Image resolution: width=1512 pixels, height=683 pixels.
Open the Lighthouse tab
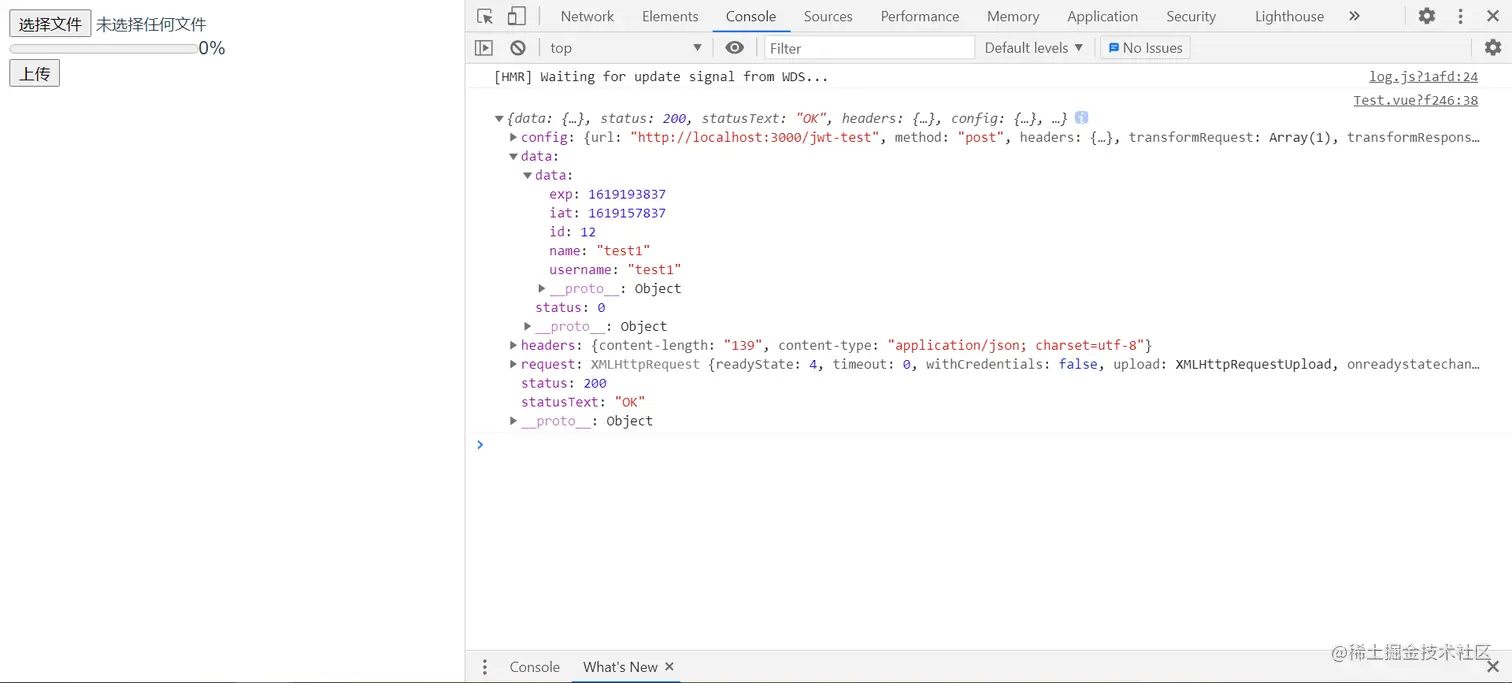pyautogui.click(x=1289, y=16)
